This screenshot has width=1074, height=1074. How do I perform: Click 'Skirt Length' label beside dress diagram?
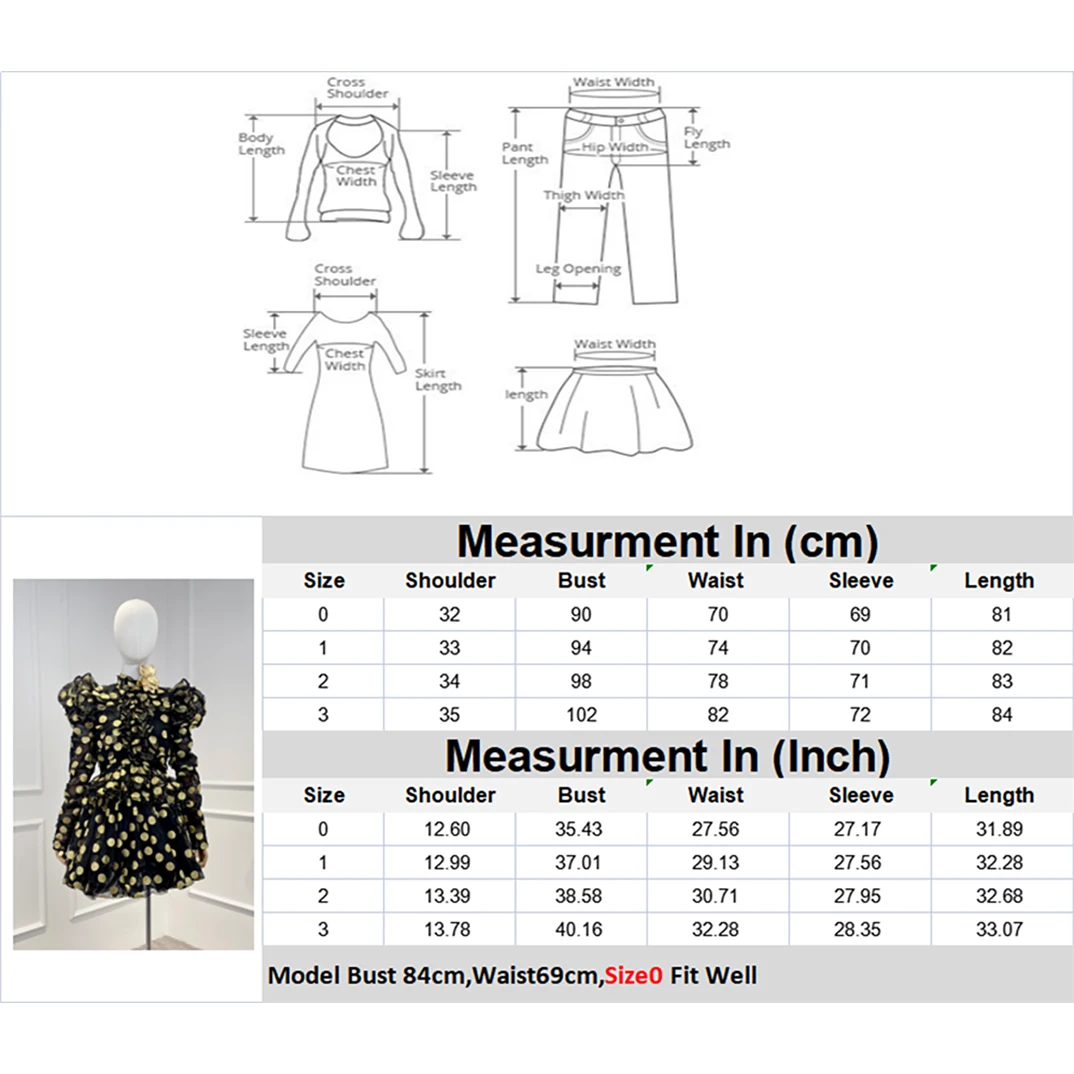(x=438, y=379)
